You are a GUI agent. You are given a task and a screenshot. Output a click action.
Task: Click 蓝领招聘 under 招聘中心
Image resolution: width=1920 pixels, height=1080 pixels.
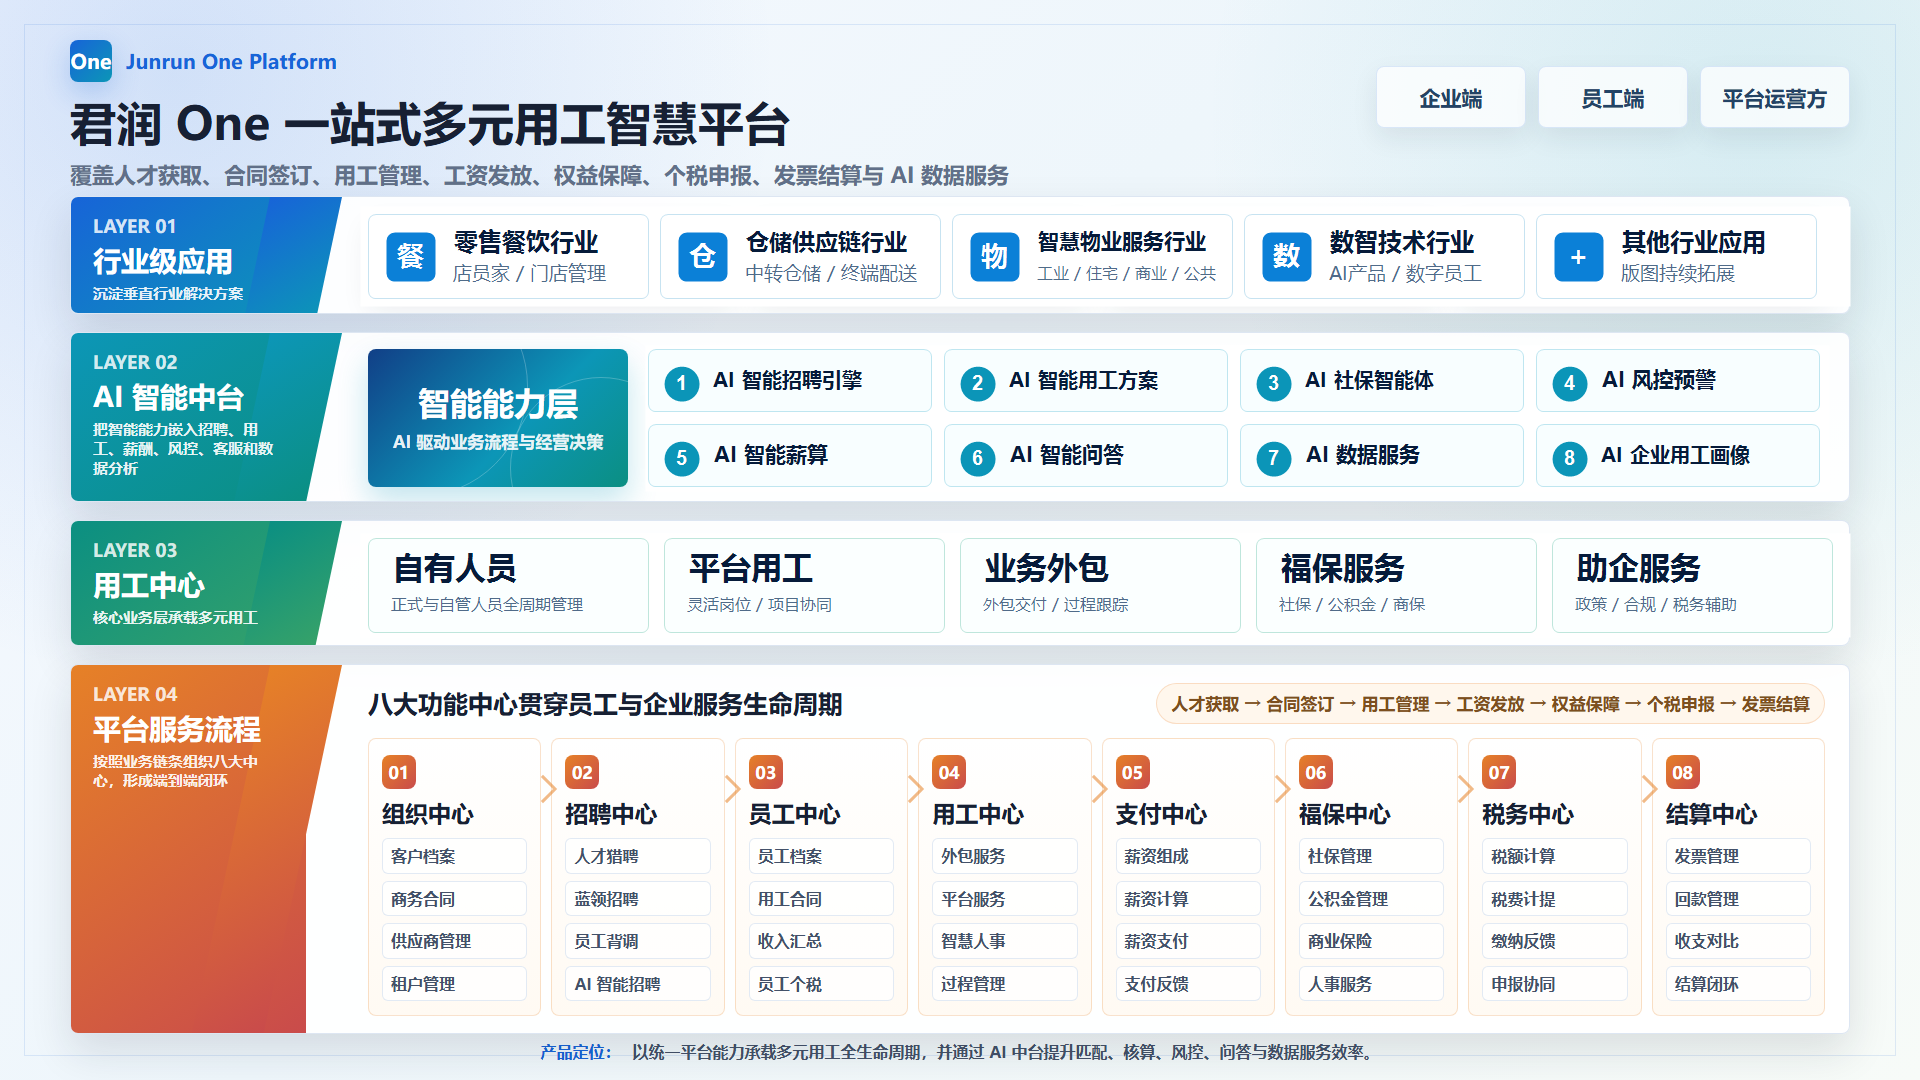coord(637,899)
